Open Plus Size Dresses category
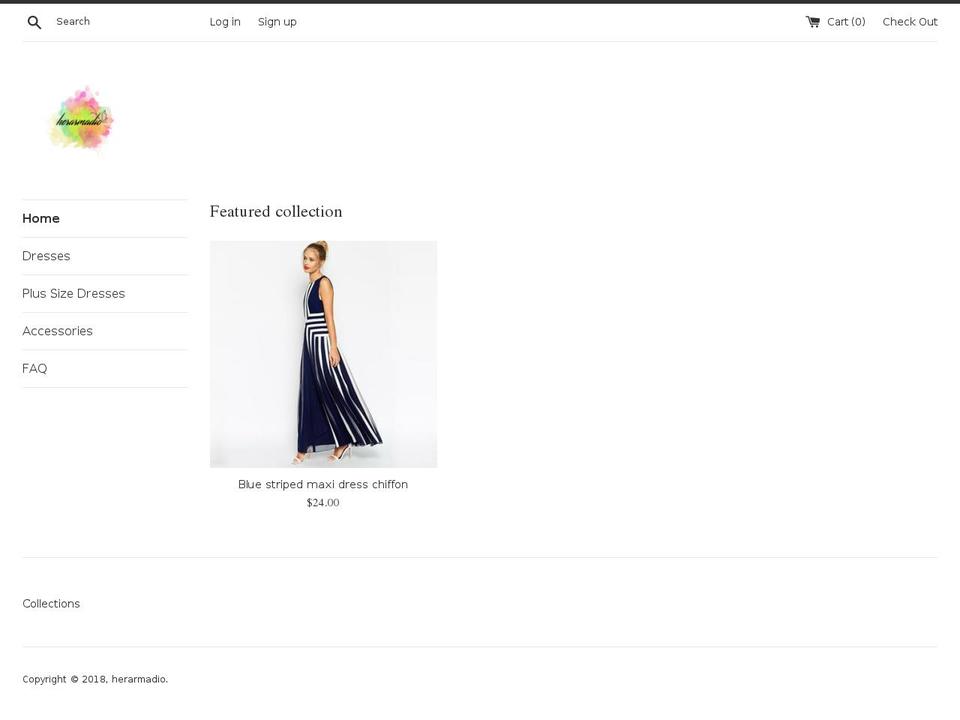The image size is (960, 720). tap(73, 293)
